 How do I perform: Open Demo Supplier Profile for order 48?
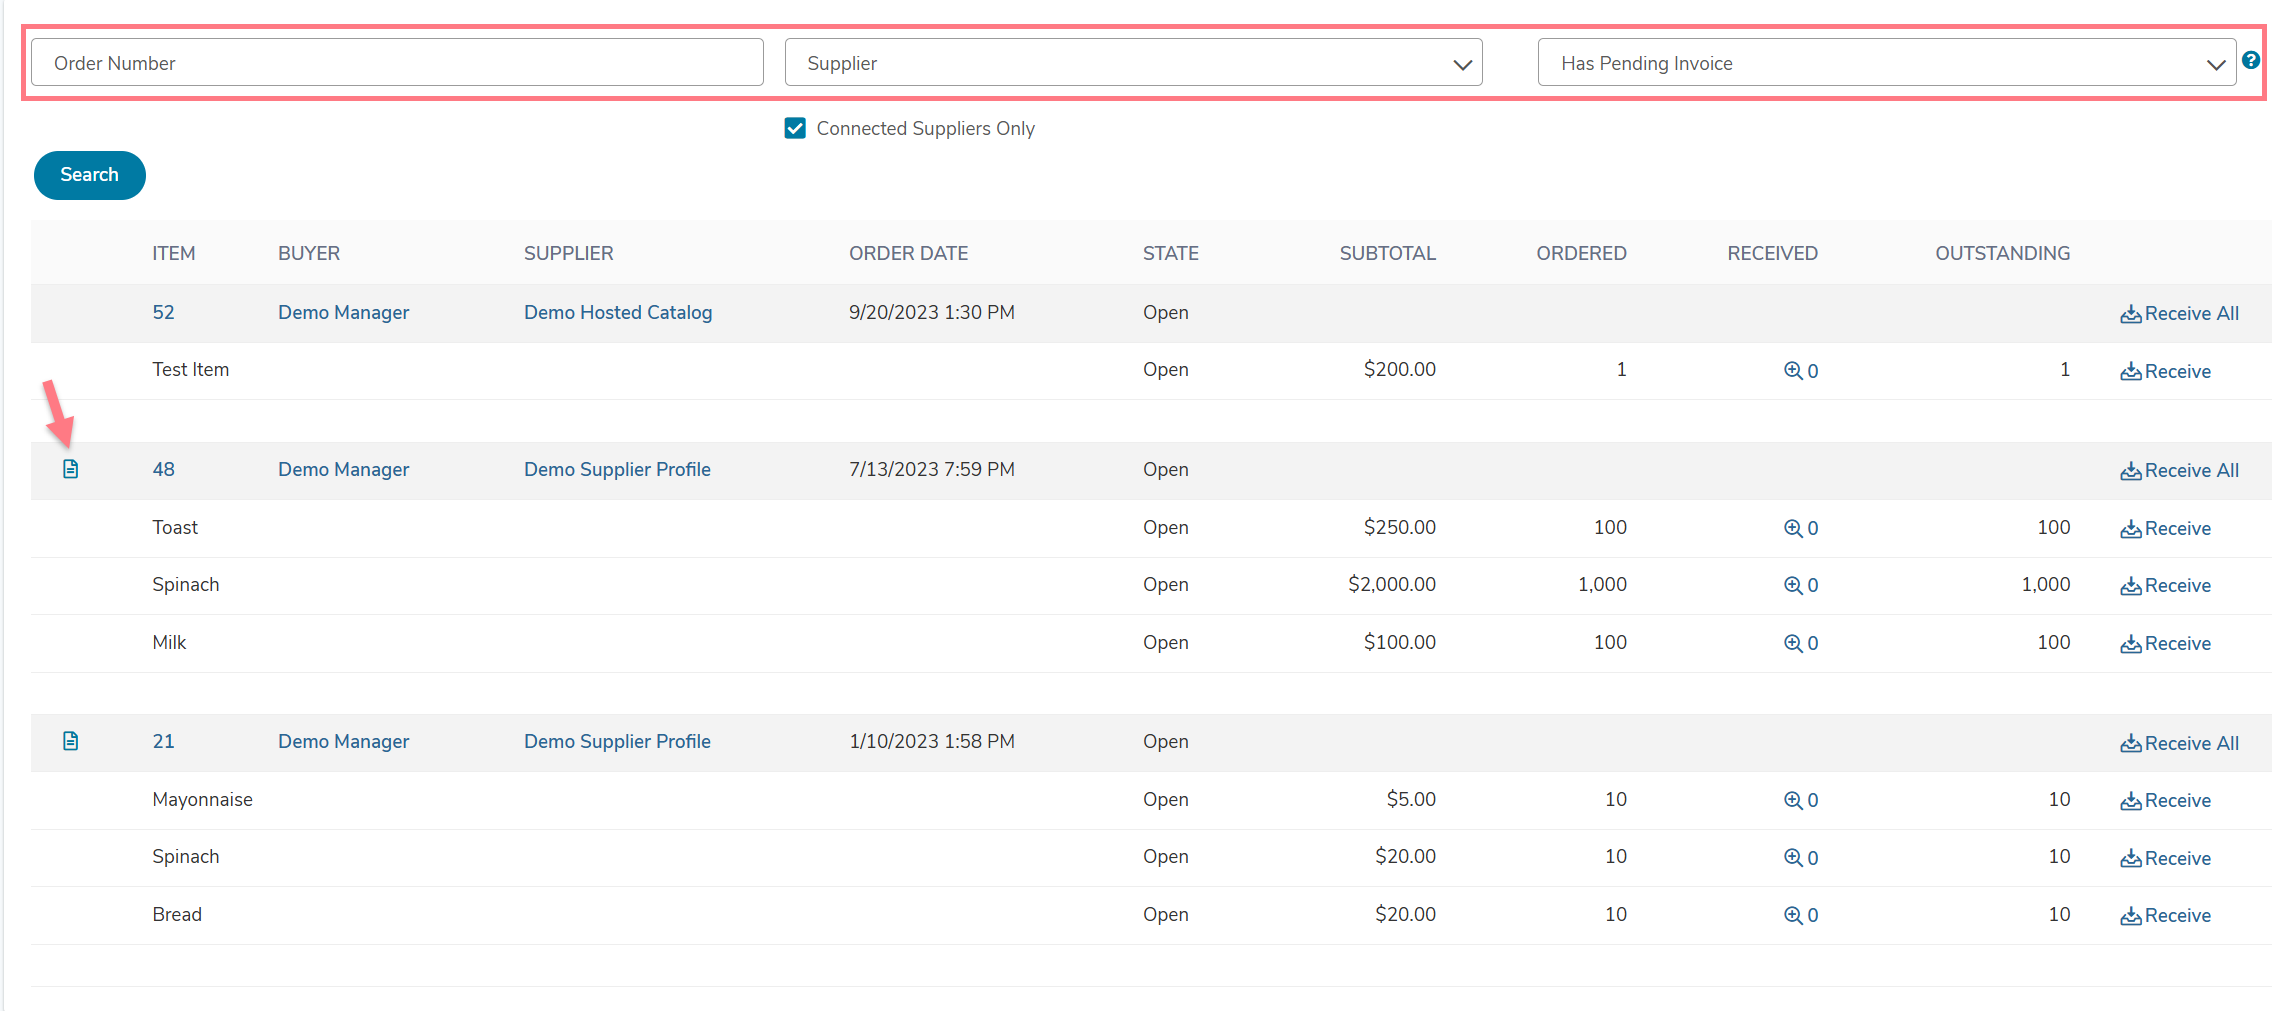coord(617,469)
